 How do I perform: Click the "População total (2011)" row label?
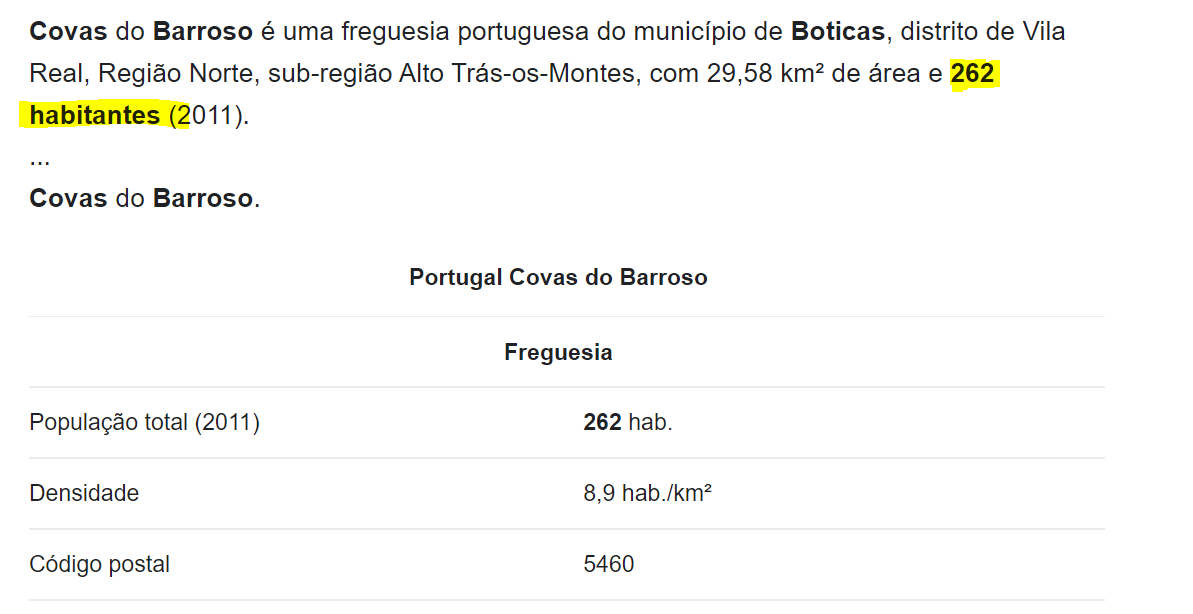[144, 423]
